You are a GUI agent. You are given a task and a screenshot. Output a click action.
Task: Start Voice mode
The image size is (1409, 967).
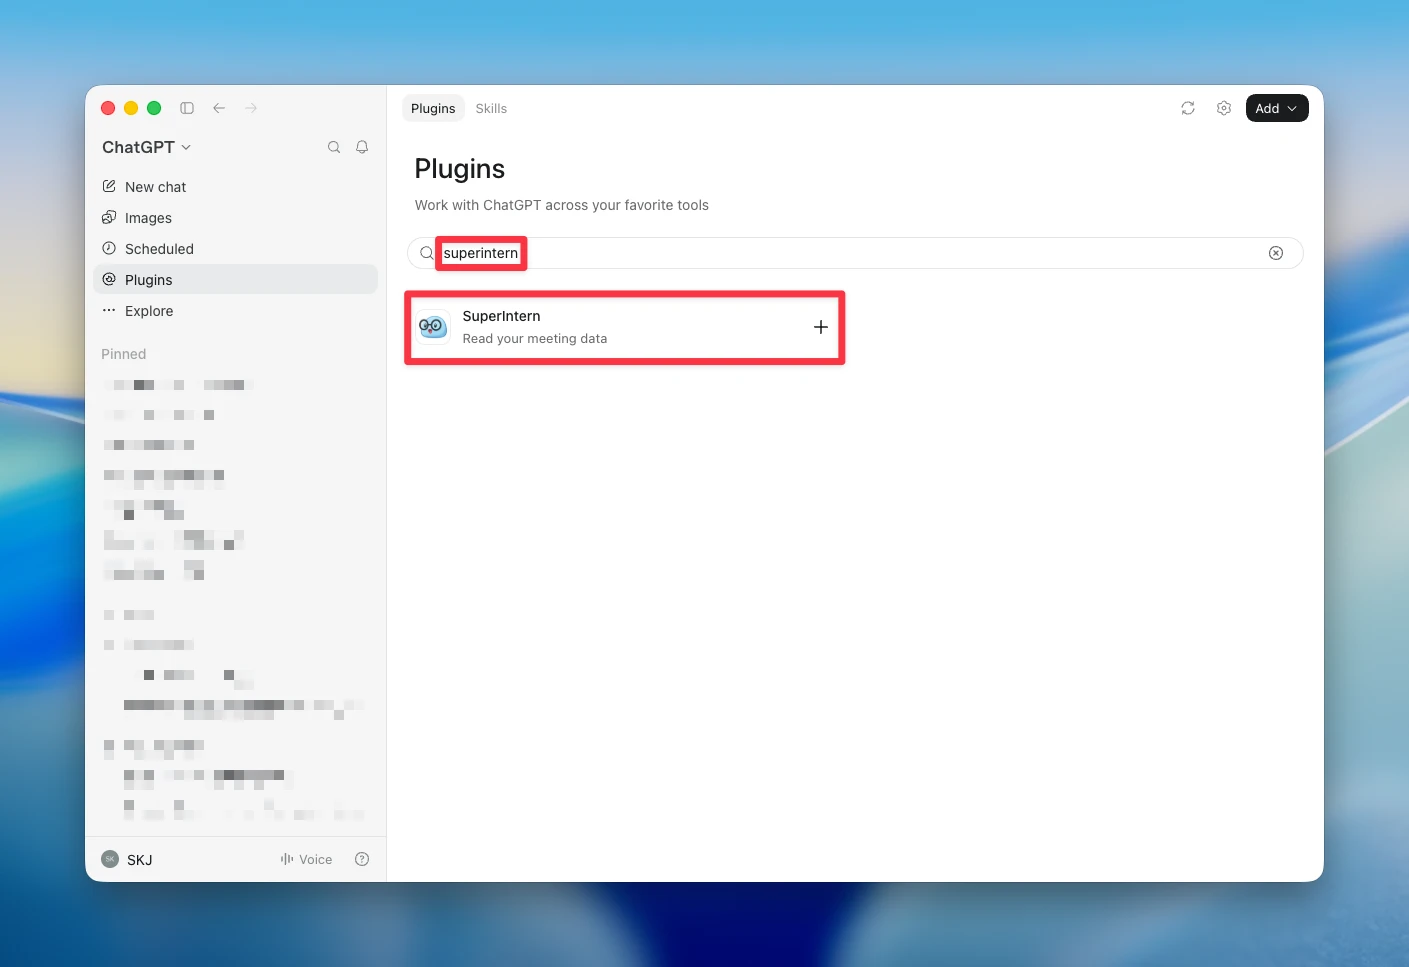pyautogui.click(x=306, y=859)
